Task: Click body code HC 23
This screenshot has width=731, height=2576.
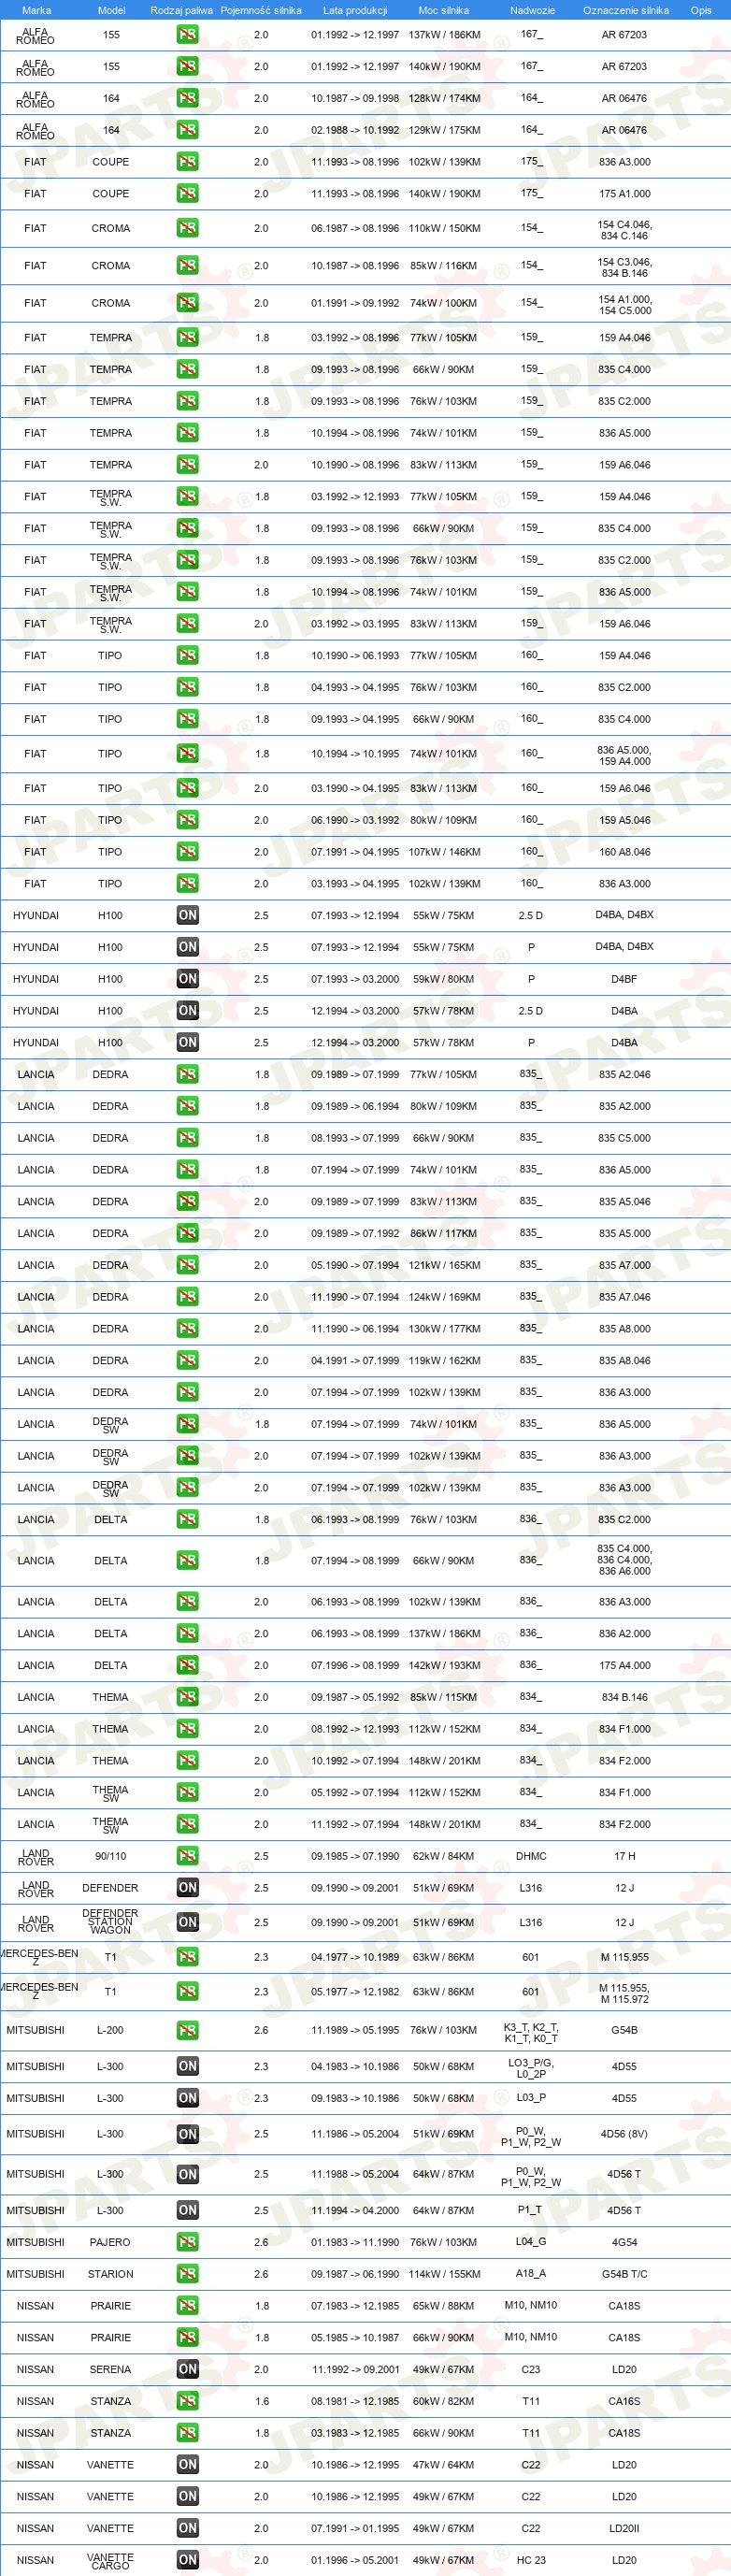Action: point(531,2560)
